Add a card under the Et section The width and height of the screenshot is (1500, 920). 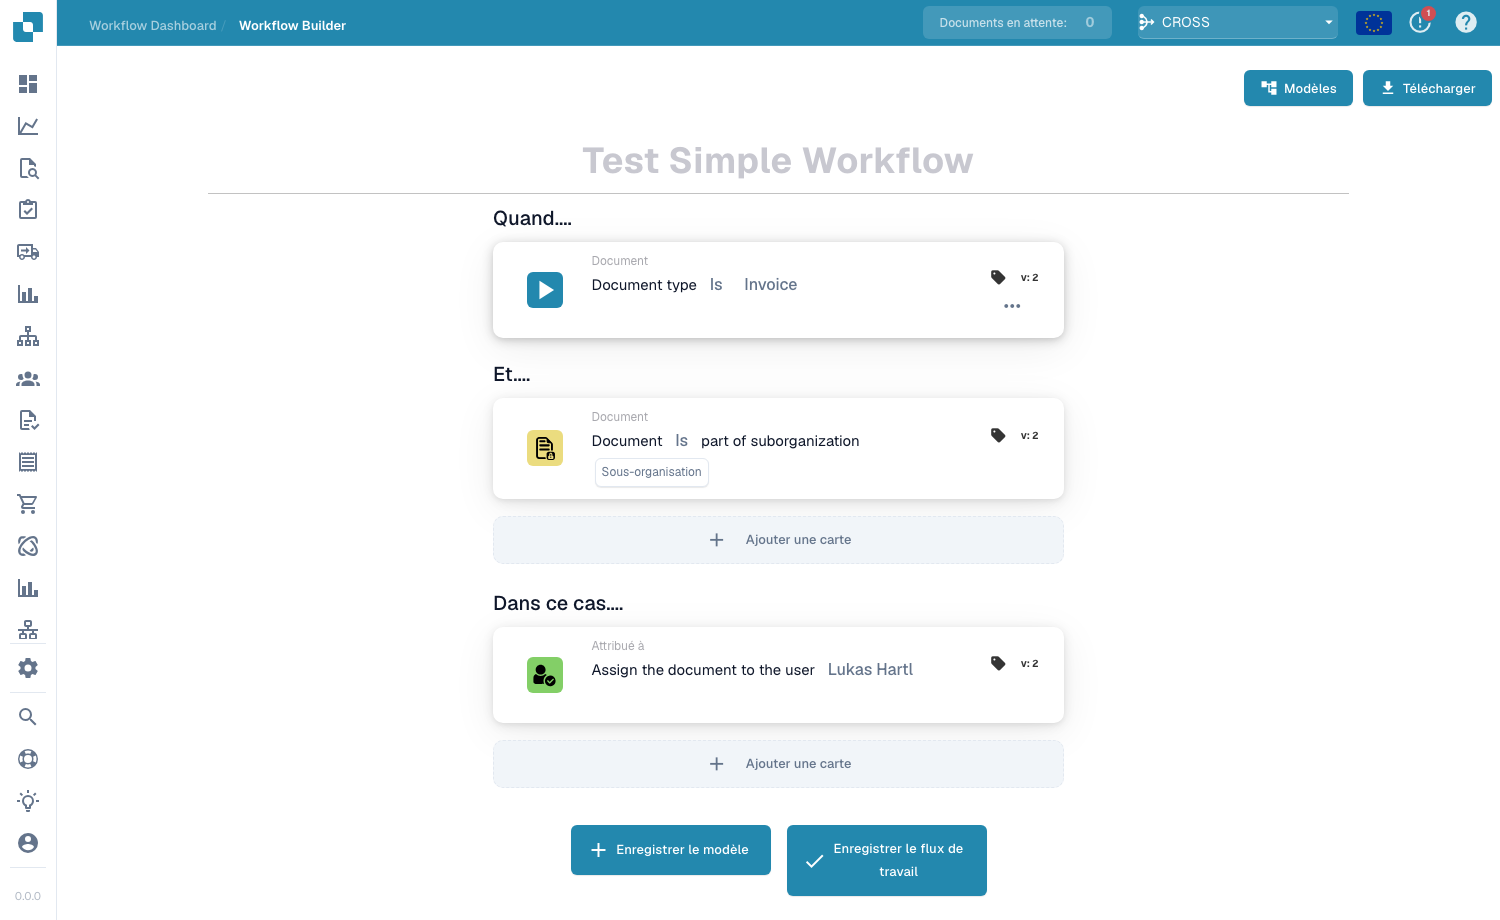click(778, 540)
